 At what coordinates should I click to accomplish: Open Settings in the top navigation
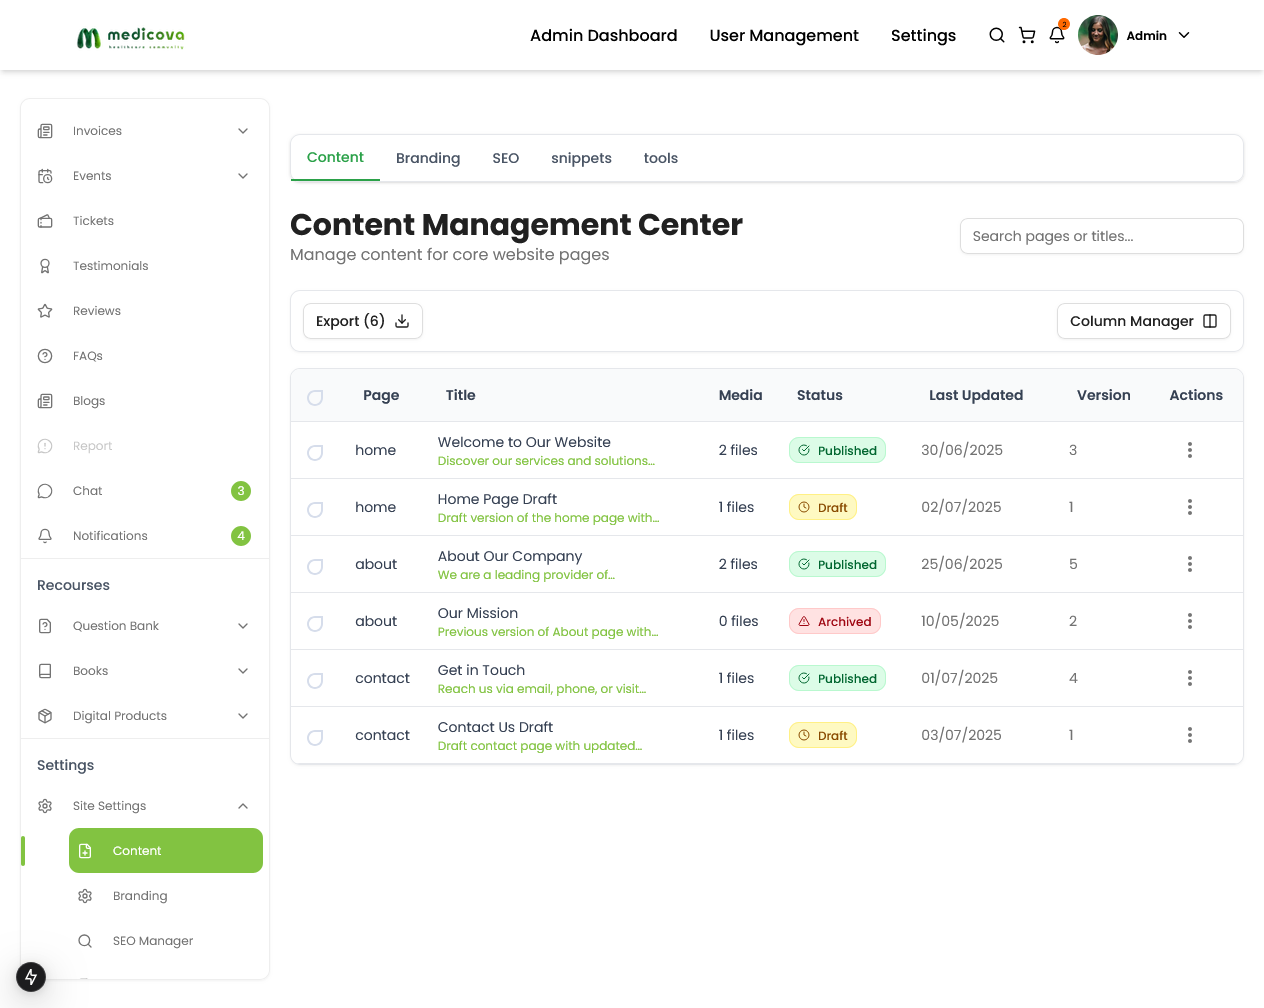click(x=923, y=35)
